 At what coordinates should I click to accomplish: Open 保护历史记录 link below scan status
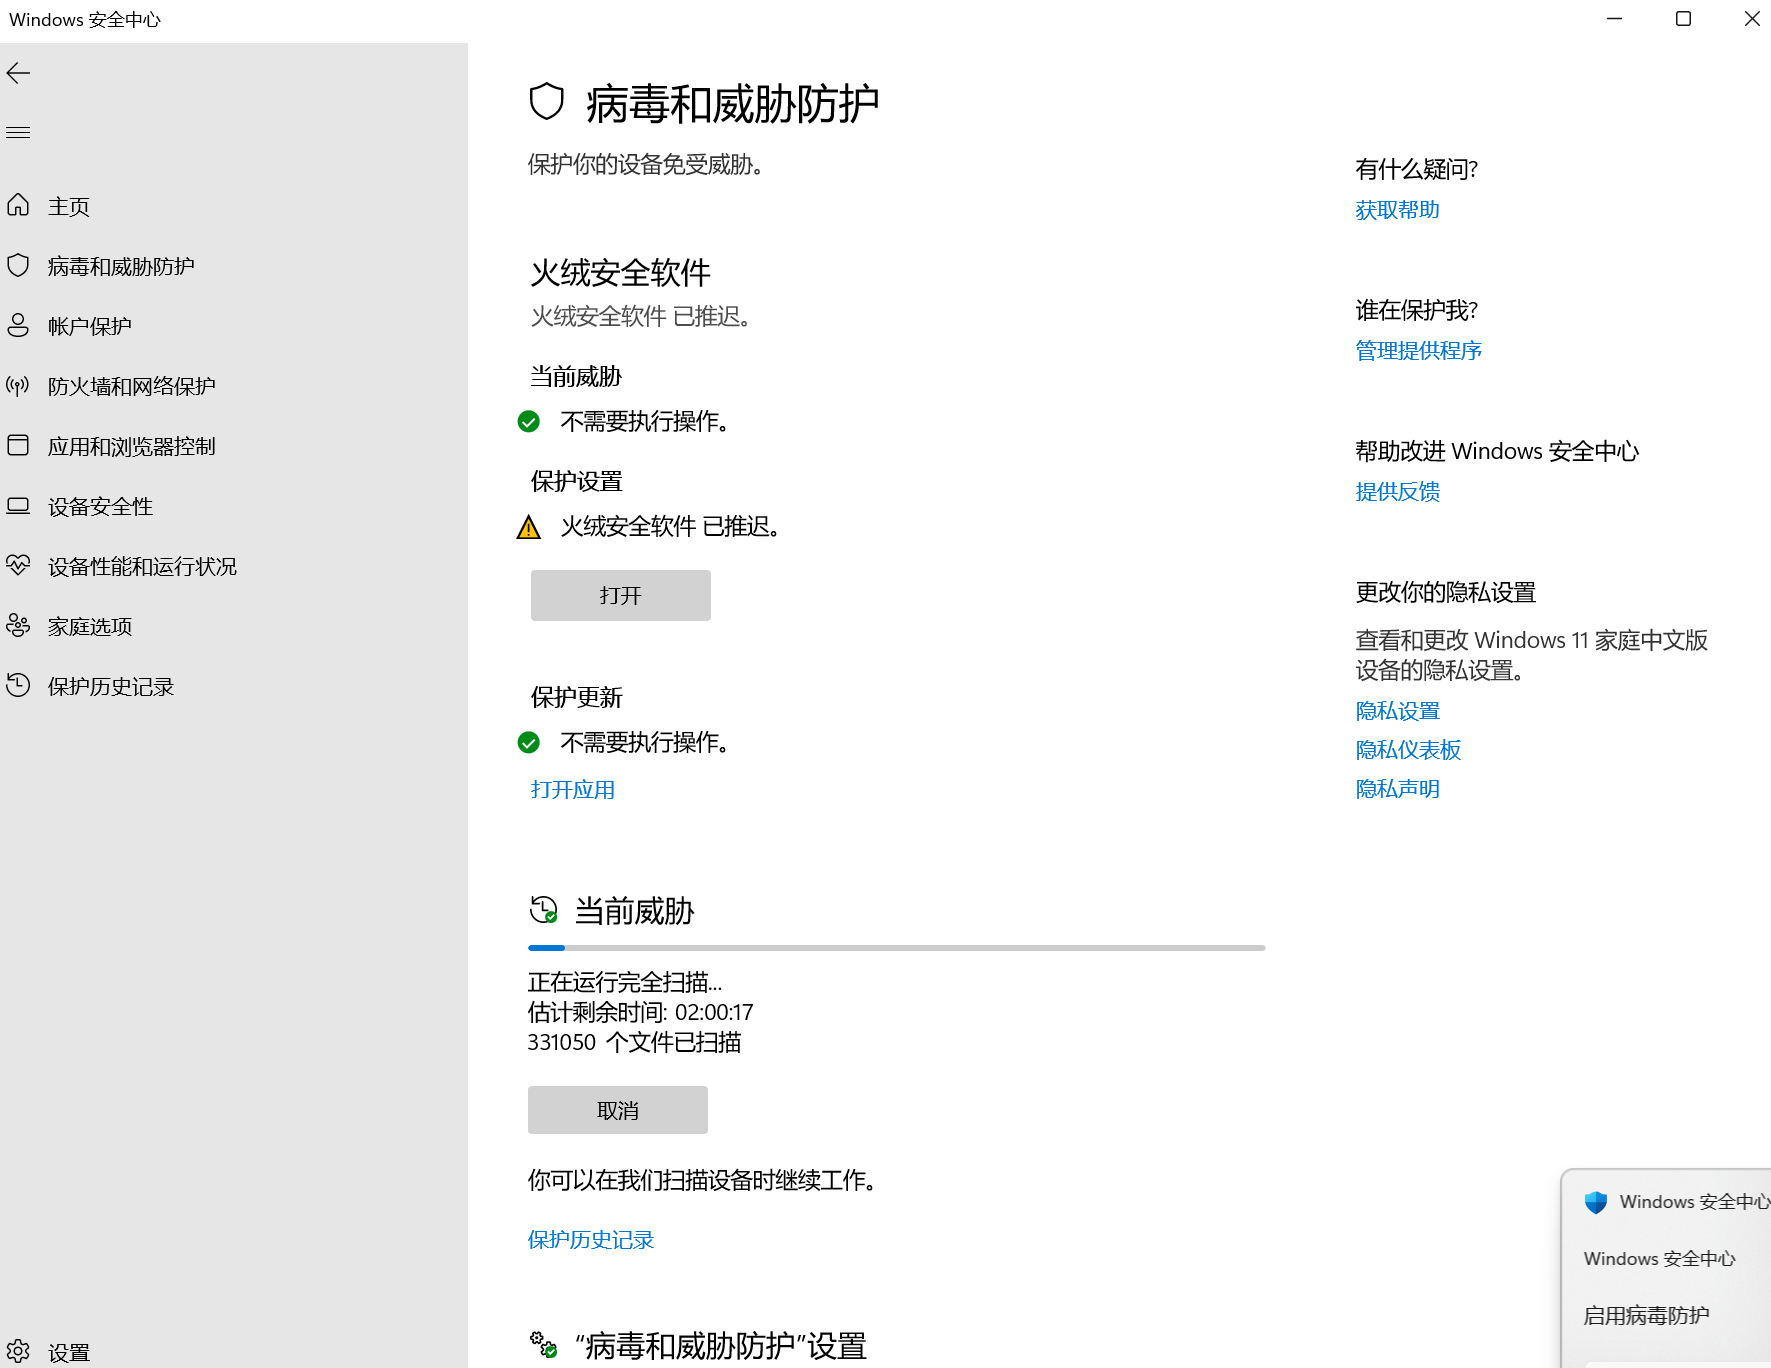tap(591, 1239)
